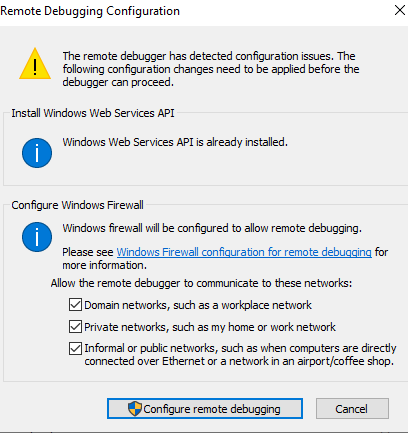Click the UAC shield icon on Configure button

(x=135, y=409)
